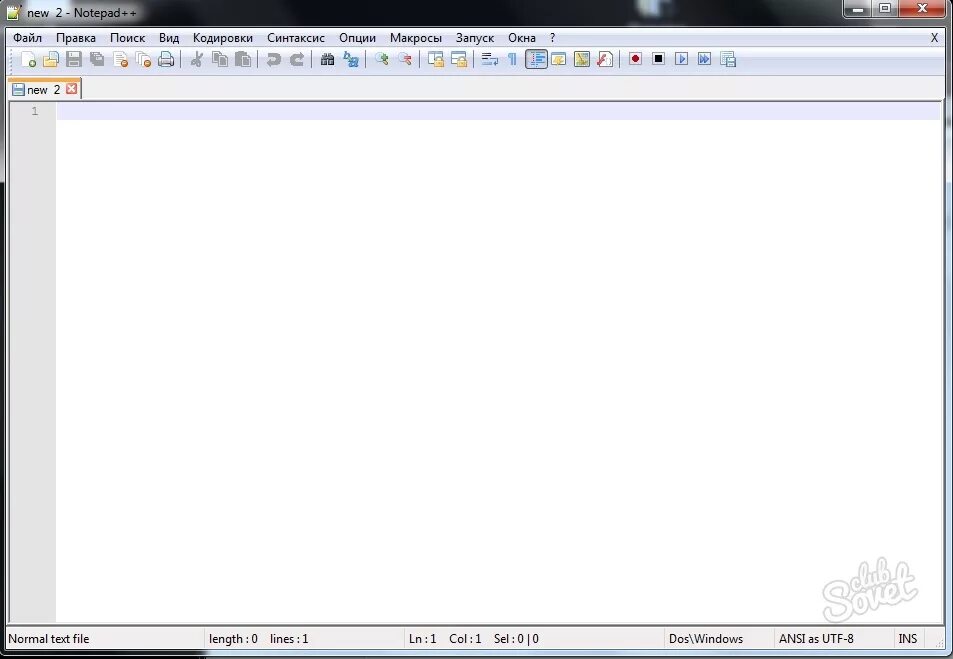Play back the recorded macro
The width and height of the screenshot is (953, 659).
pos(681,59)
